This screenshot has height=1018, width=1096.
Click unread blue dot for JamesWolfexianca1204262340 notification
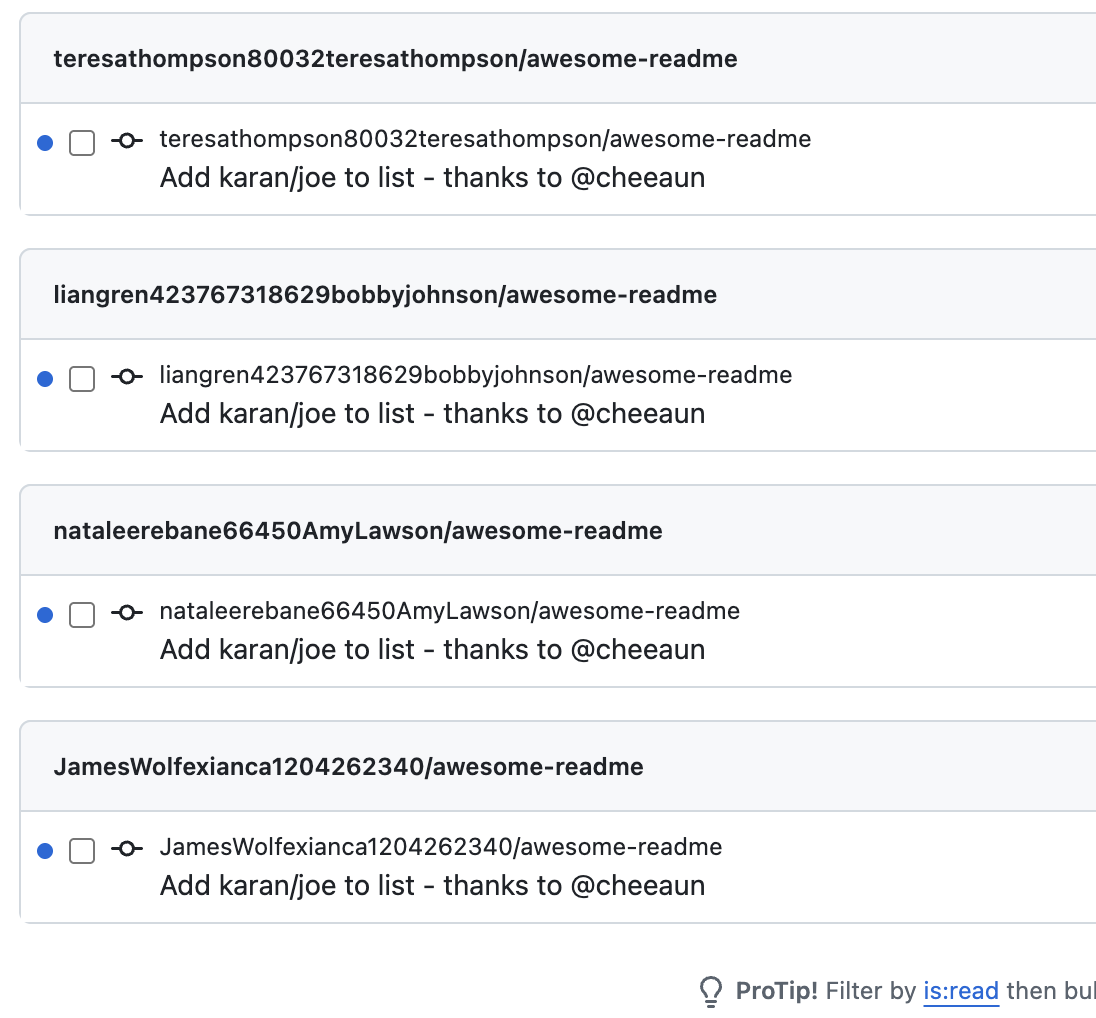point(44,851)
